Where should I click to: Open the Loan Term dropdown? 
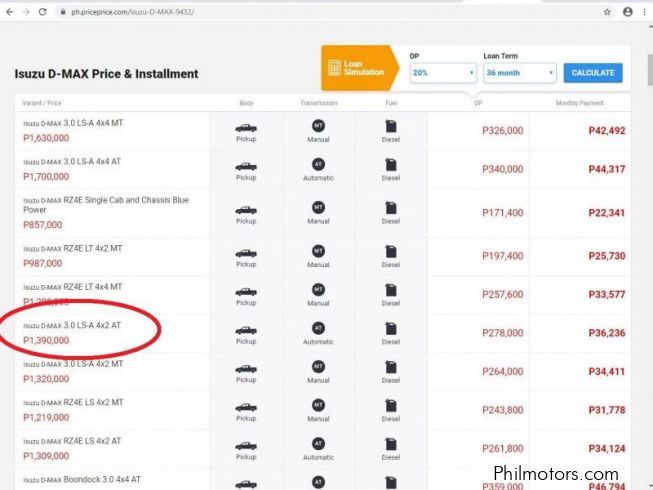click(x=518, y=73)
